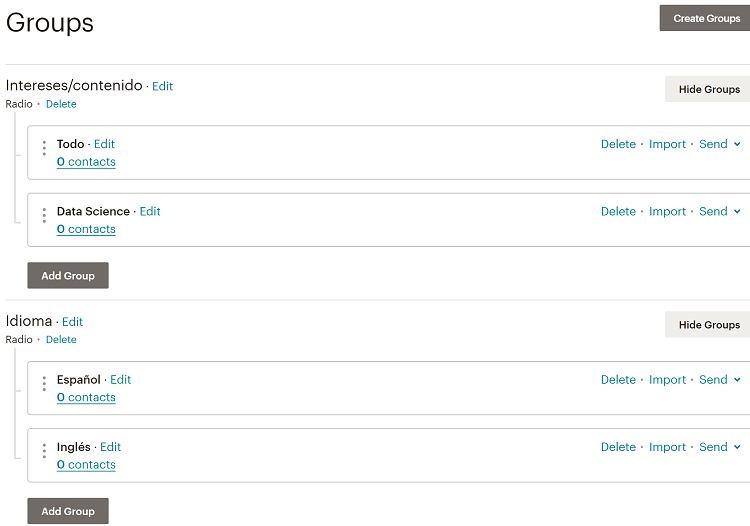Delete the Español group
750x526 pixels.
tap(618, 379)
